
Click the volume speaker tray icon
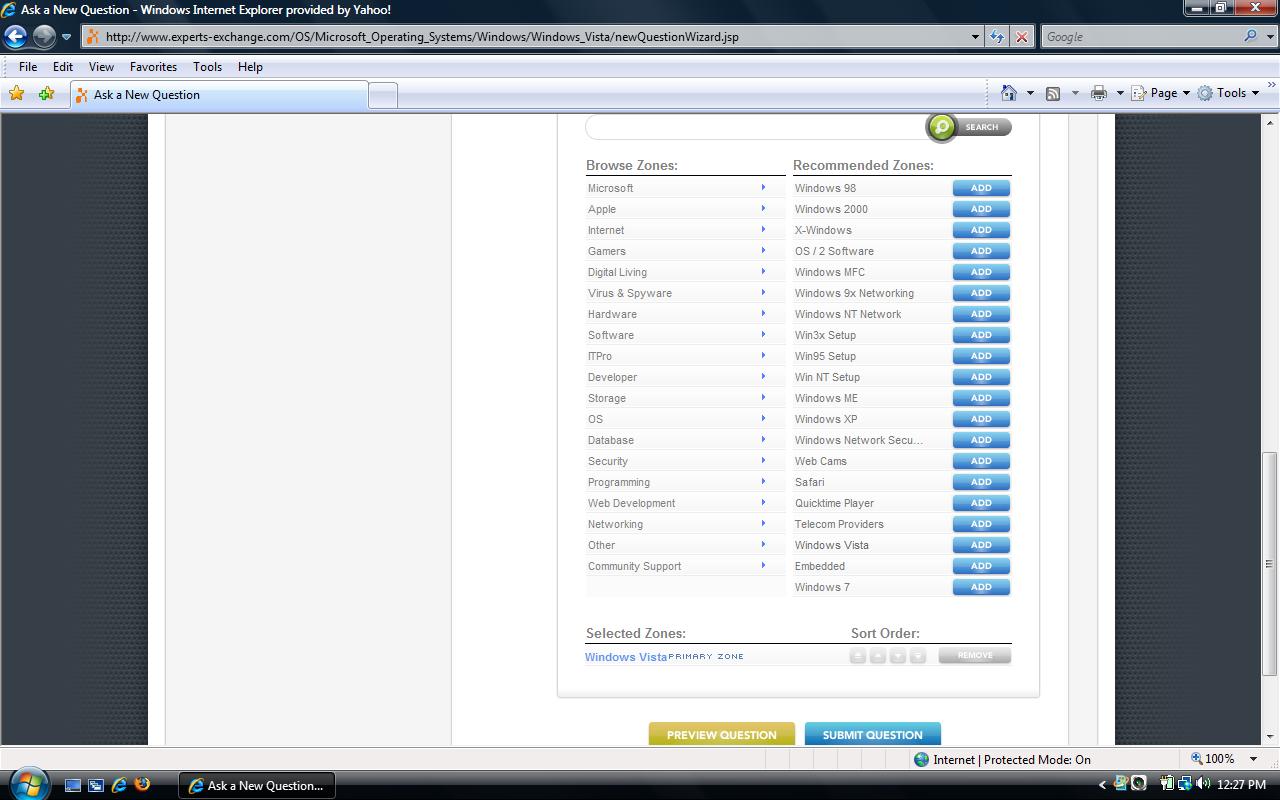pos(1203,784)
